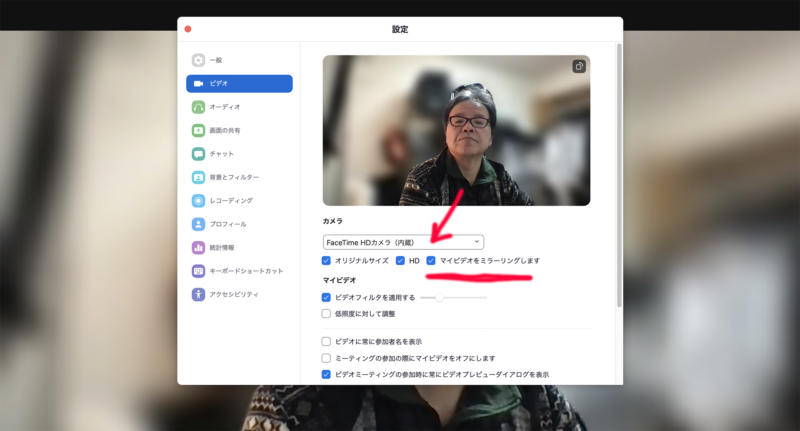Toggle the HD checkbox

point(400,261)
